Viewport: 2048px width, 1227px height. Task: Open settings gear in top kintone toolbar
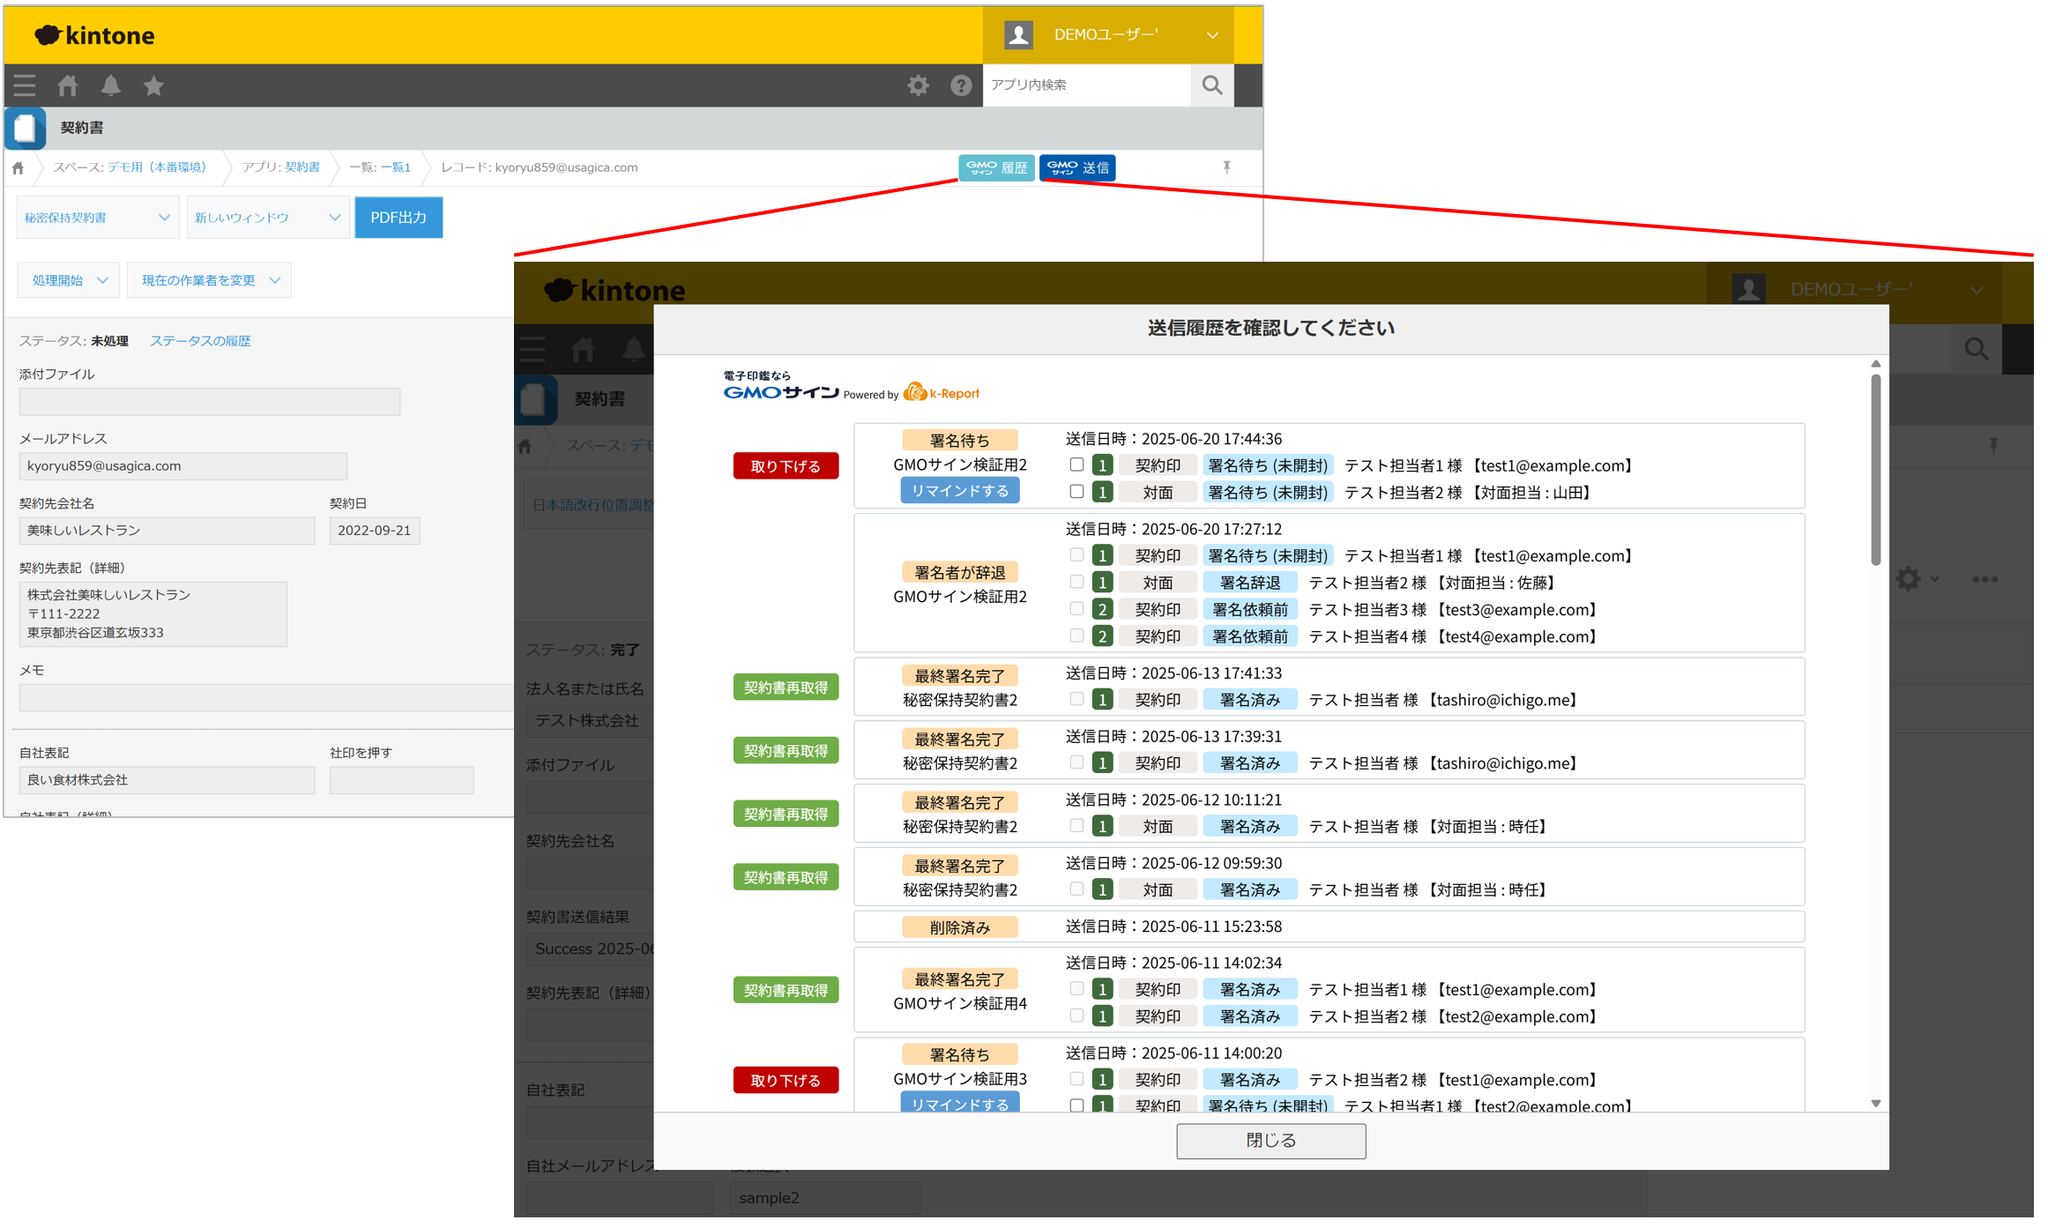pyautogui.click(x=918, y=86)
